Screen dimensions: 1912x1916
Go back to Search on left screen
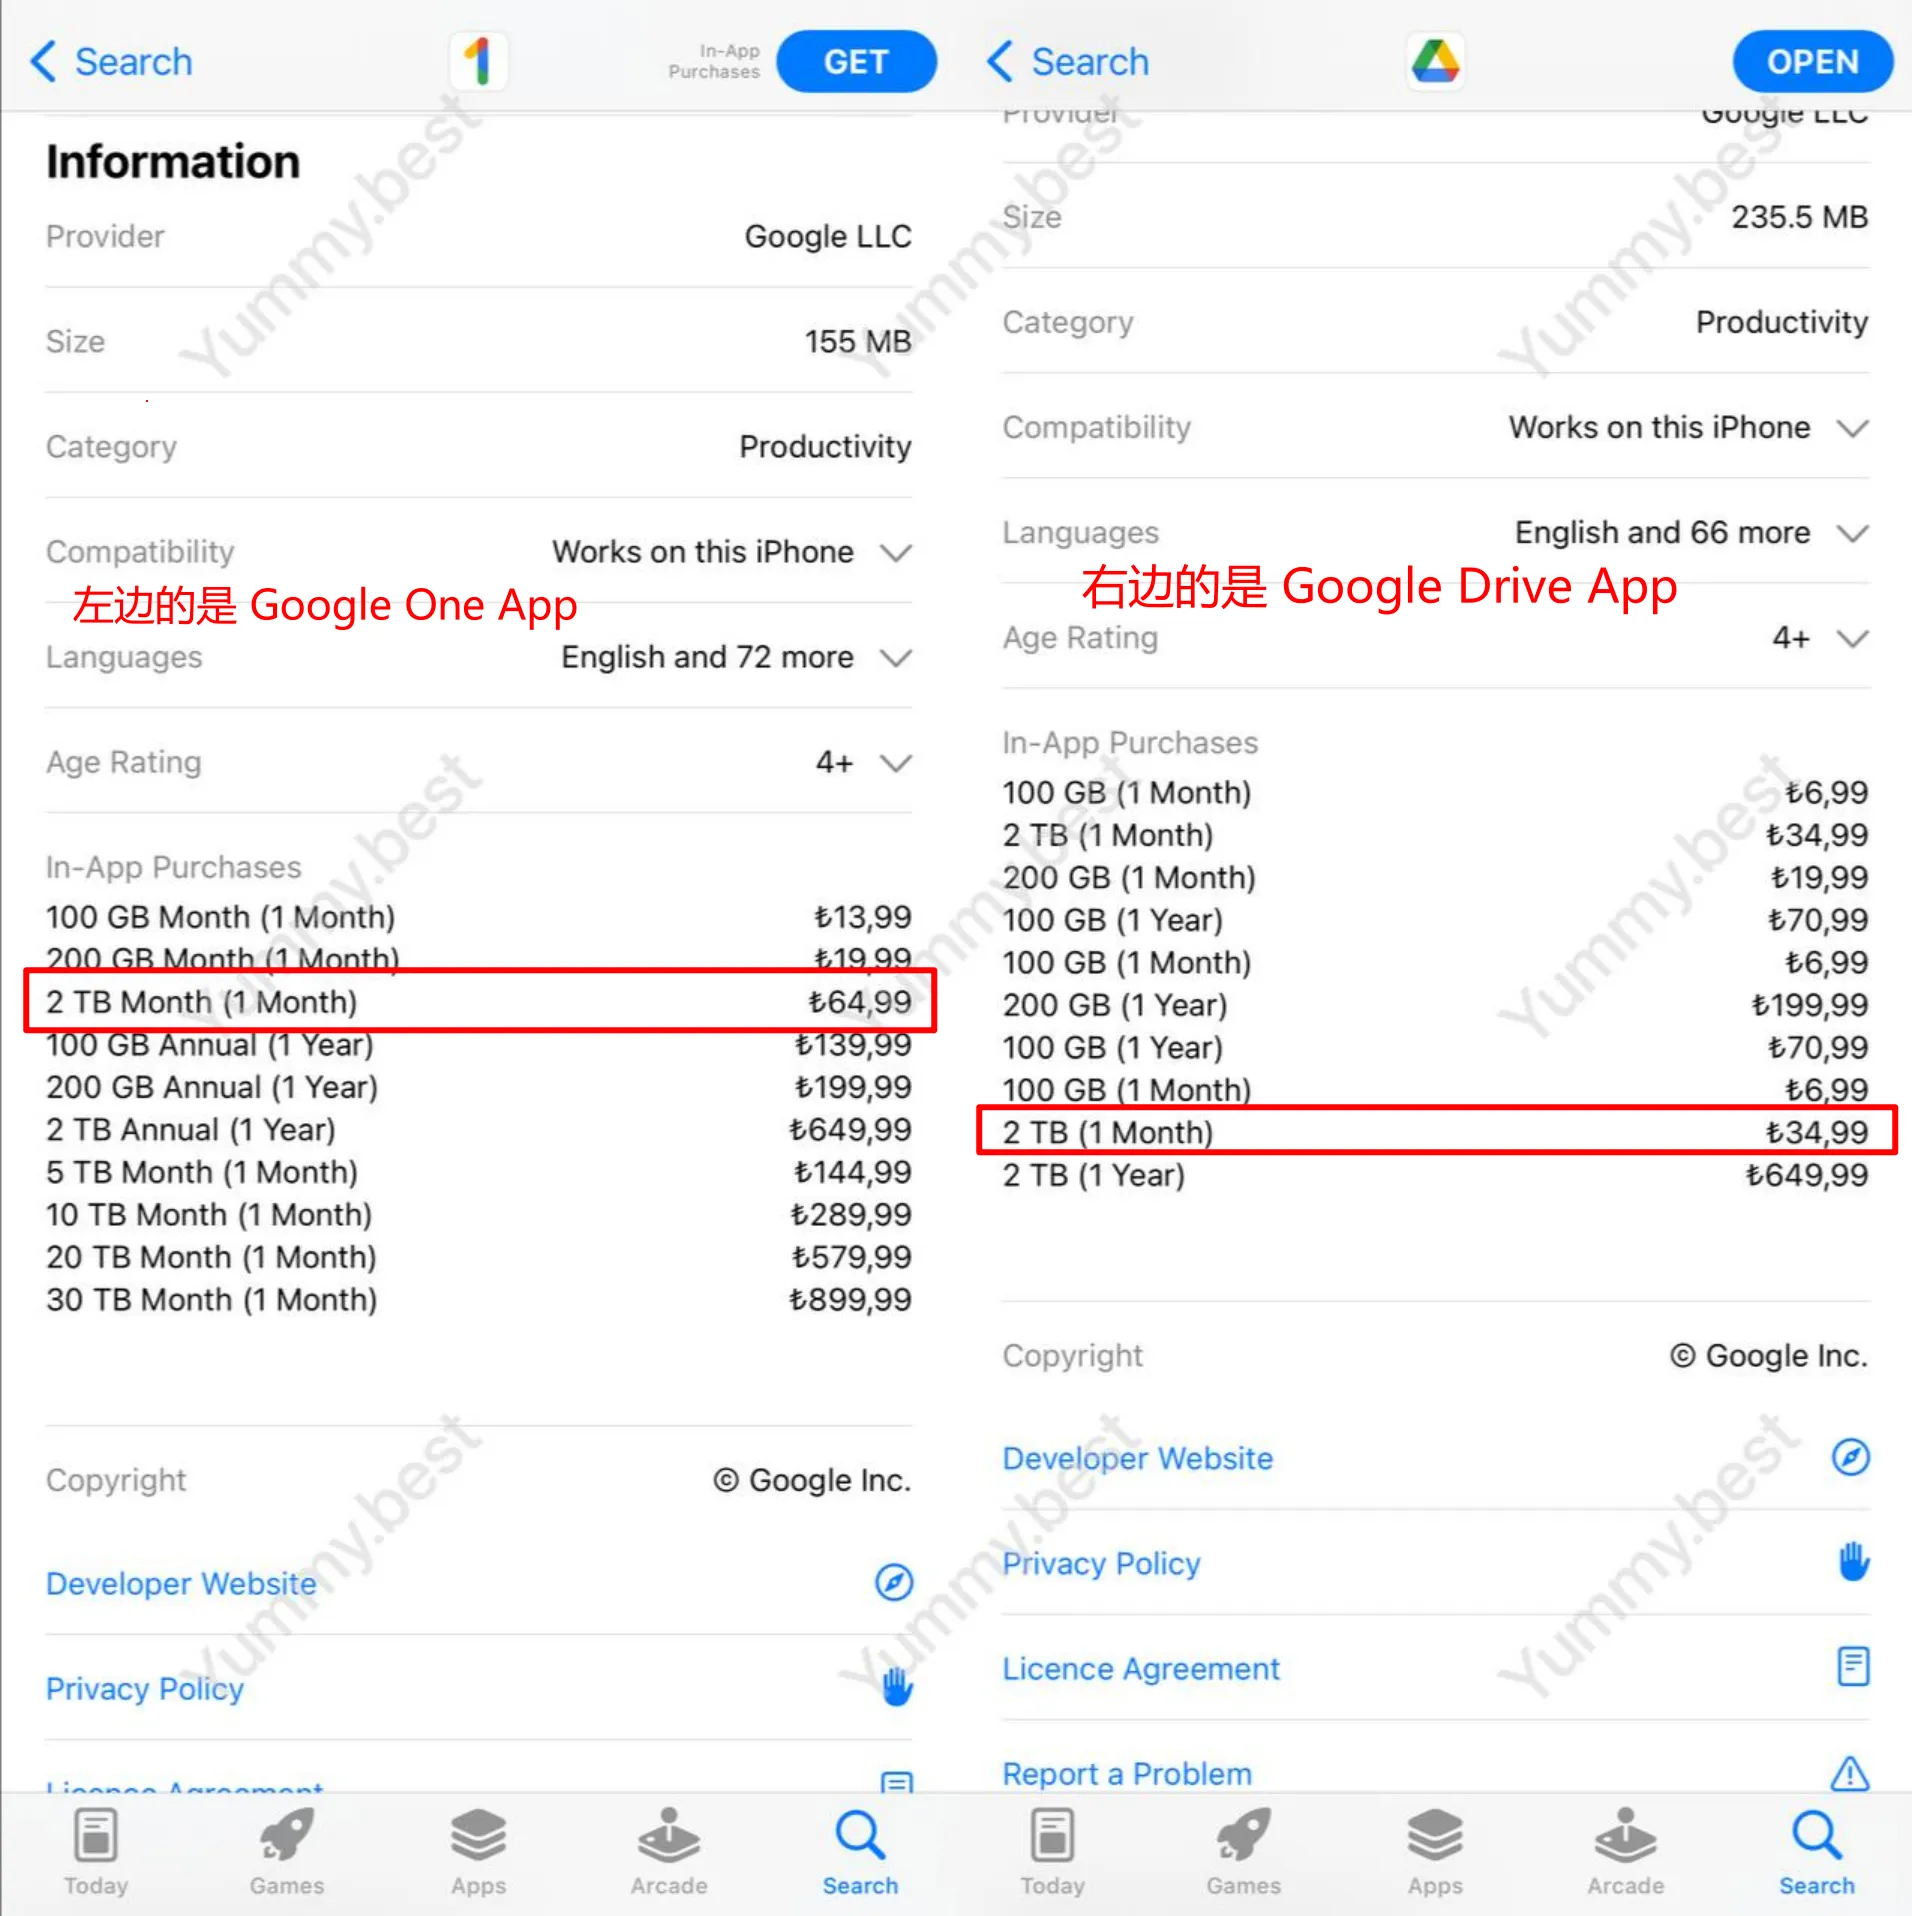pos(112,61)
